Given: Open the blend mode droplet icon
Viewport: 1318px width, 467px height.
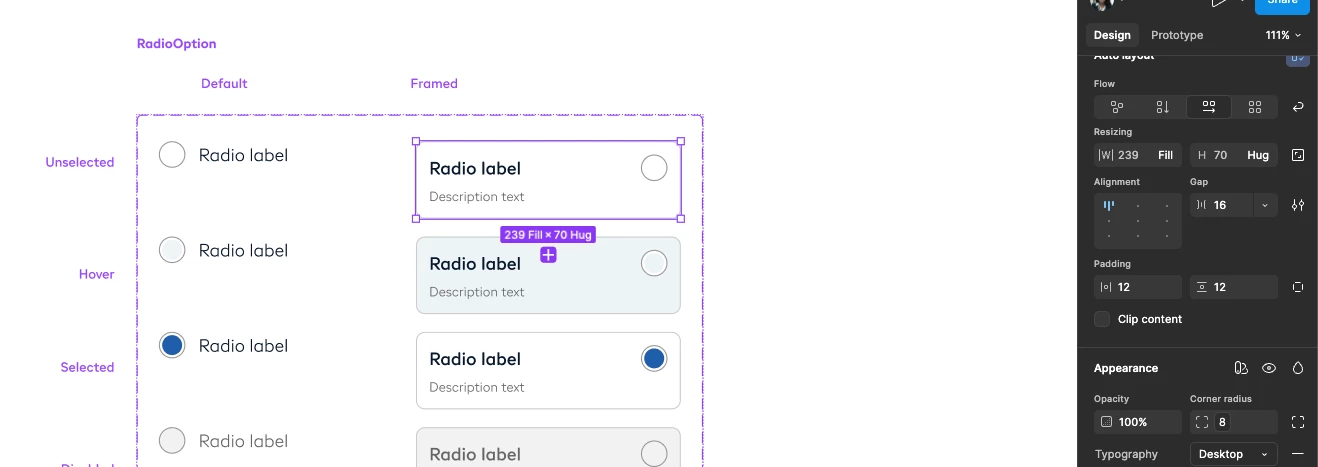Looking at the screenshot, I should [x=1298, y=368].
